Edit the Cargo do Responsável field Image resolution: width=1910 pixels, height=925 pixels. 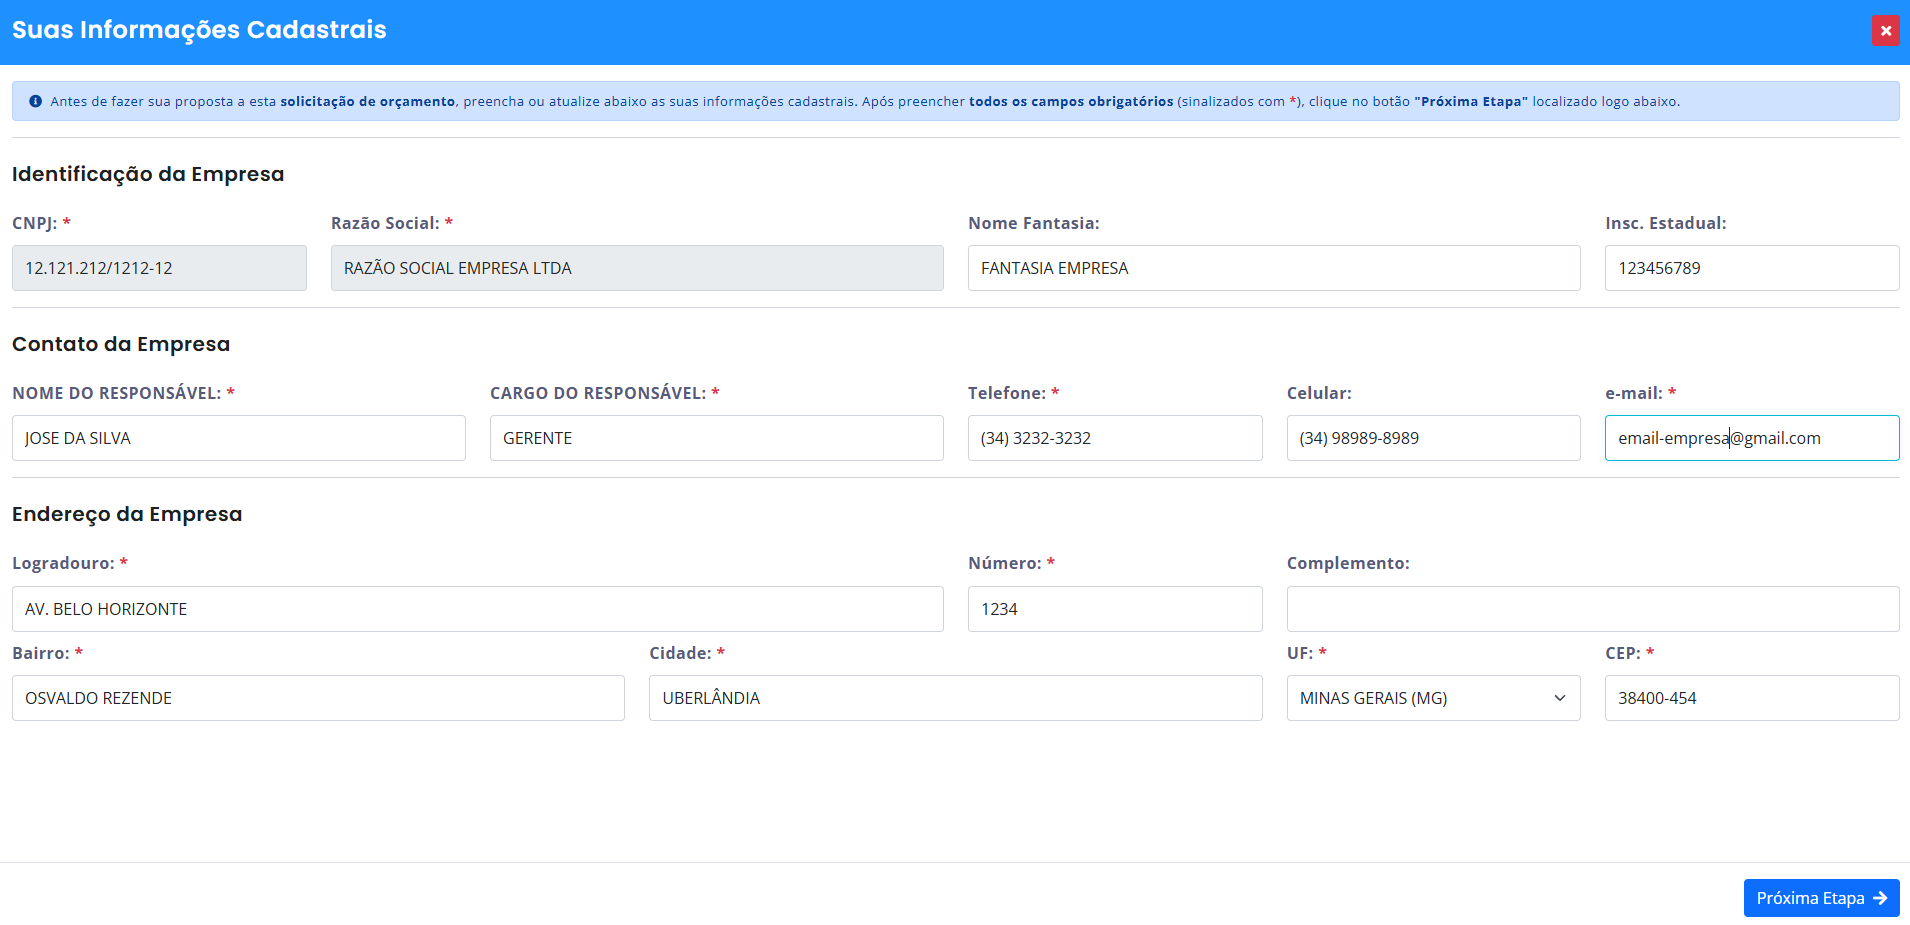click(x=716, y=438)
